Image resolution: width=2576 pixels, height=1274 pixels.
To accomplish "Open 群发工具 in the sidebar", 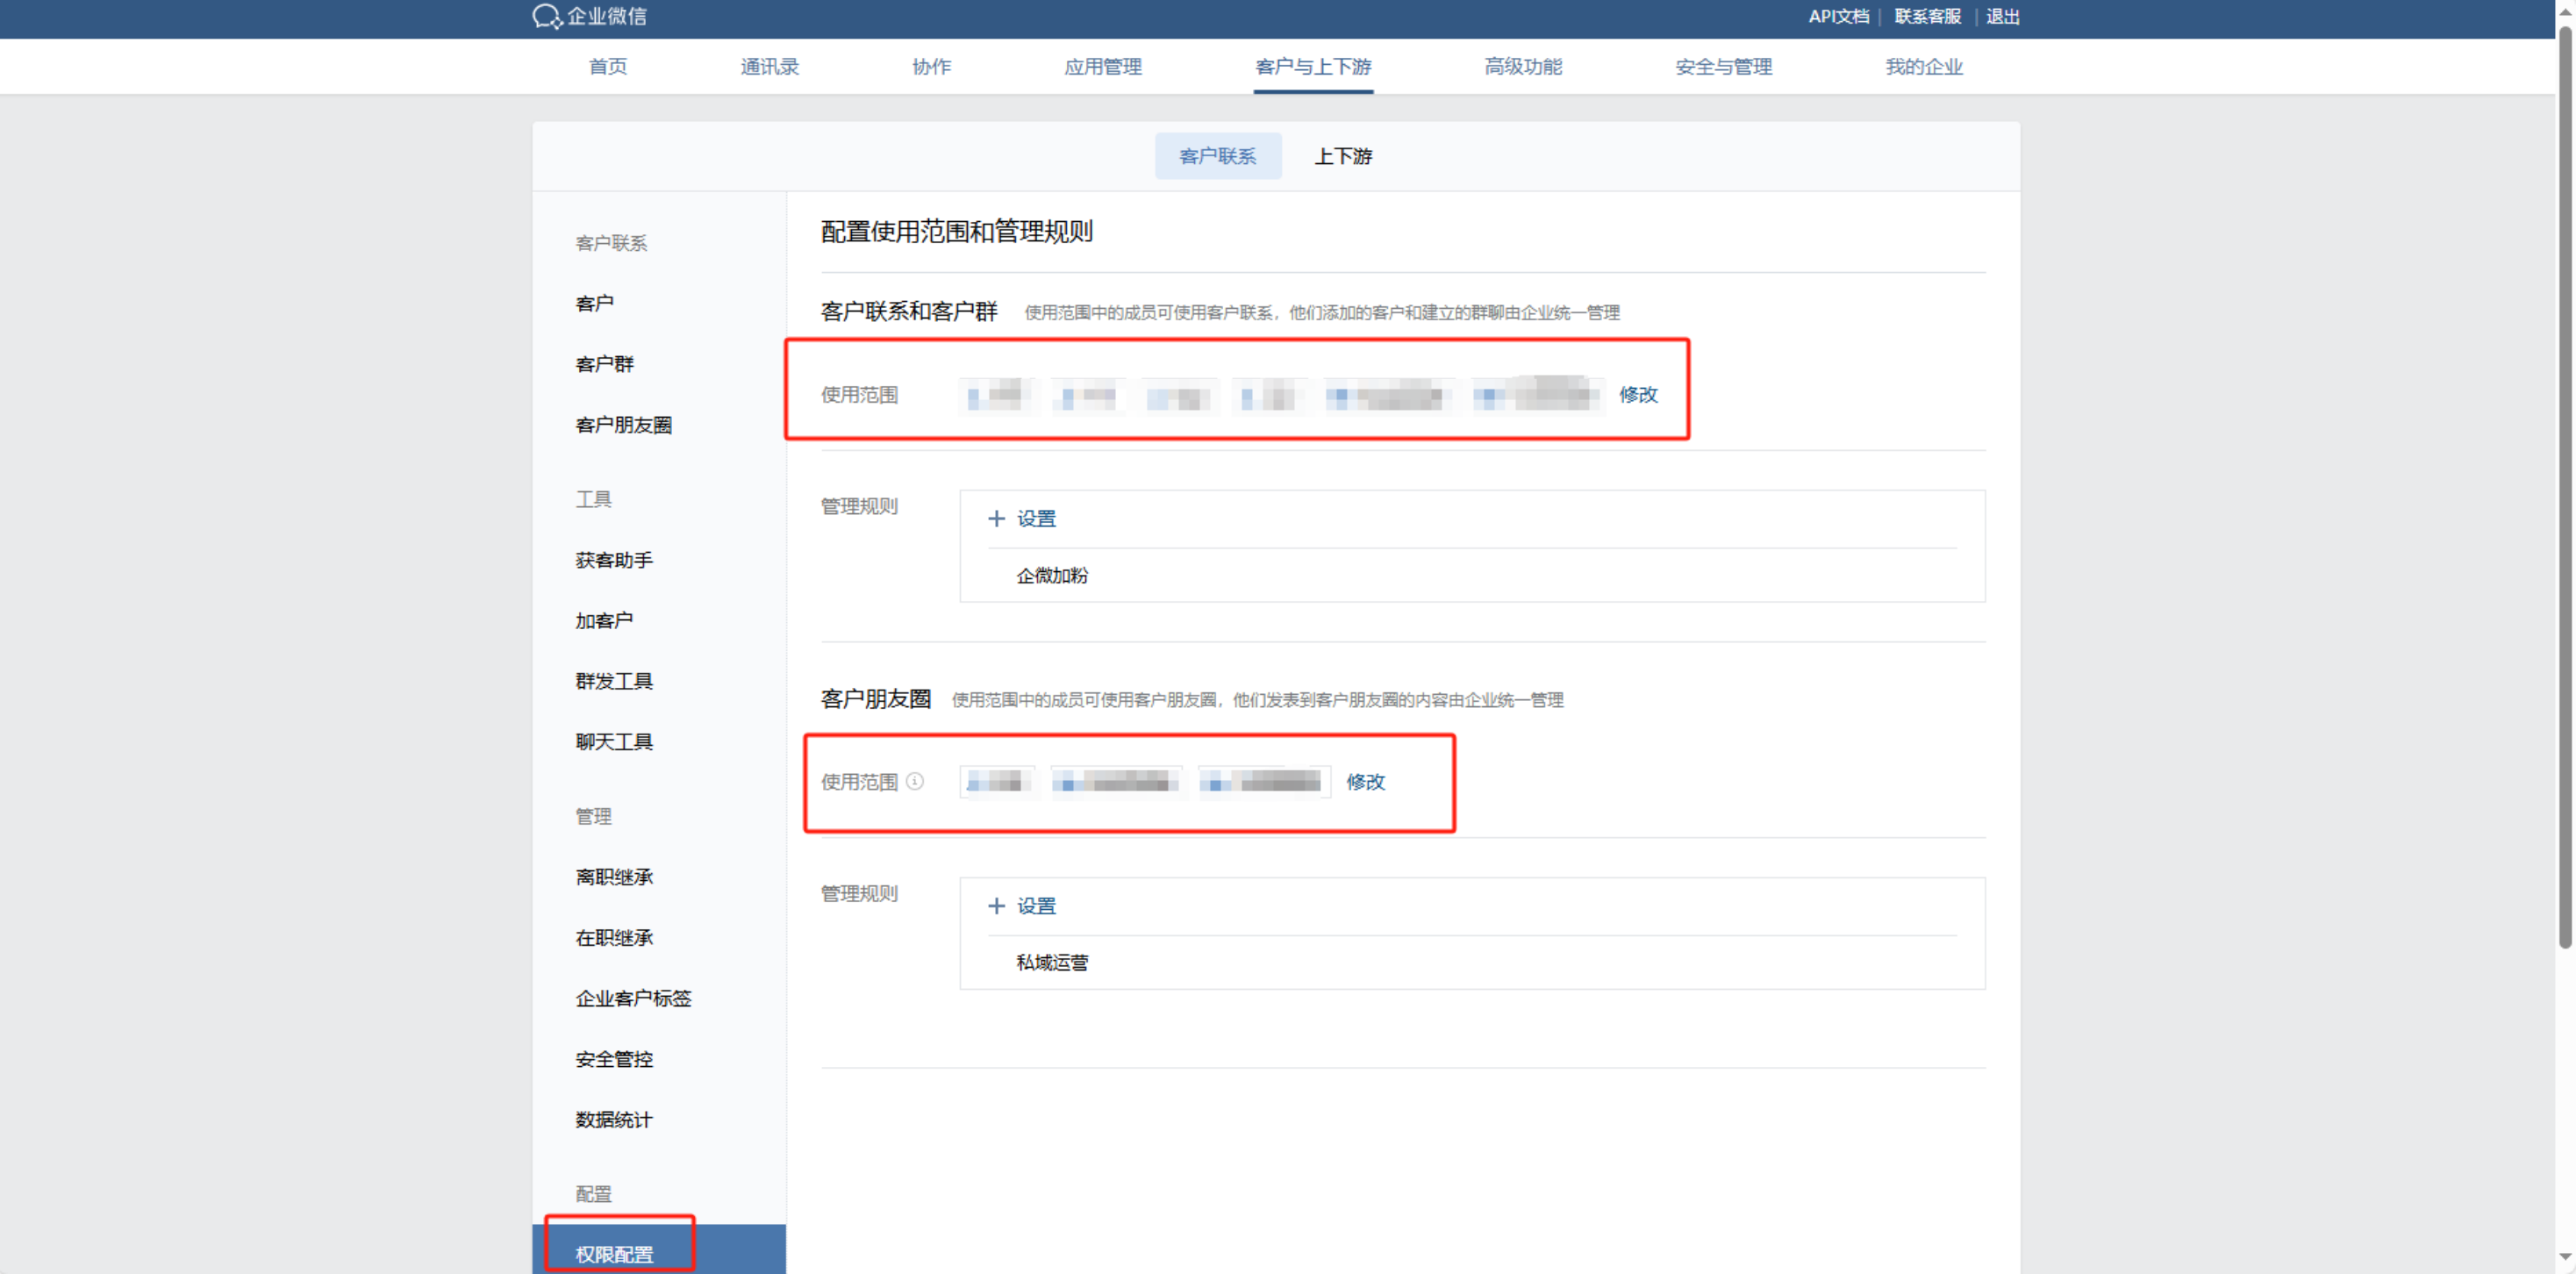I will click(x=614, y=680).
